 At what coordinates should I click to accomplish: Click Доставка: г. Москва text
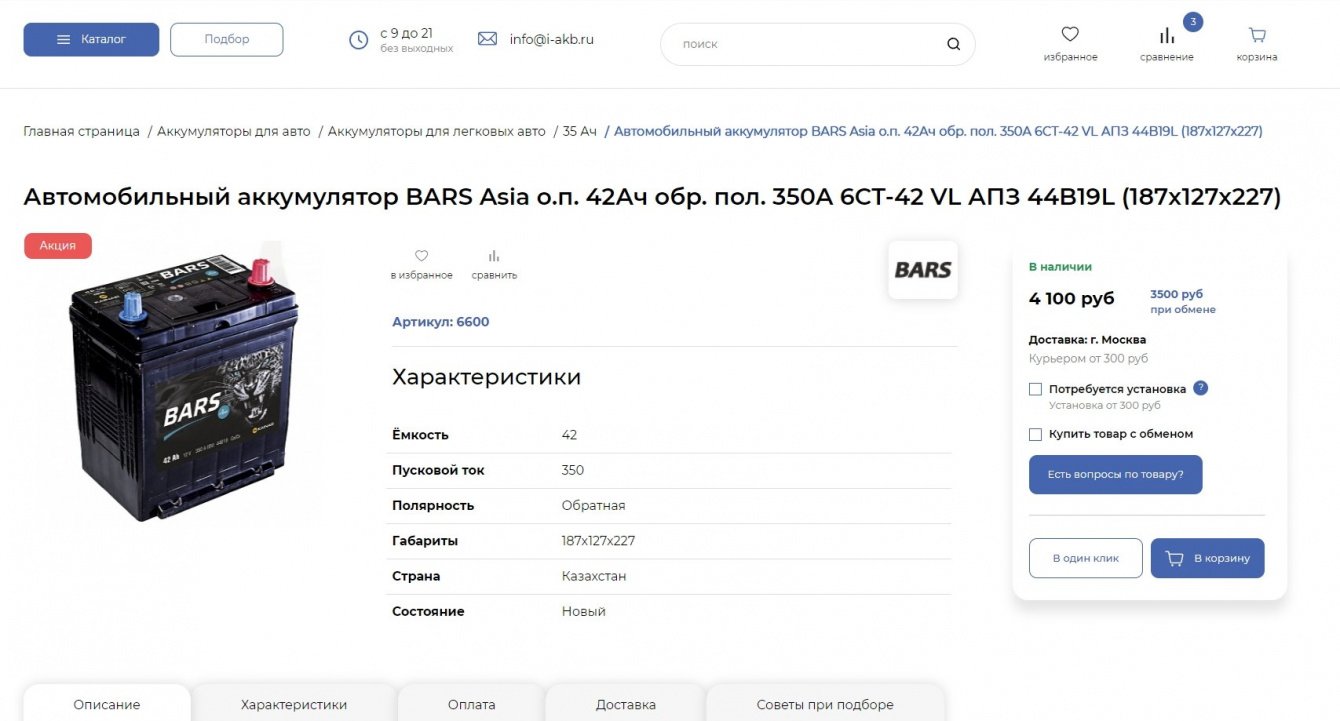pos(1087,340)
